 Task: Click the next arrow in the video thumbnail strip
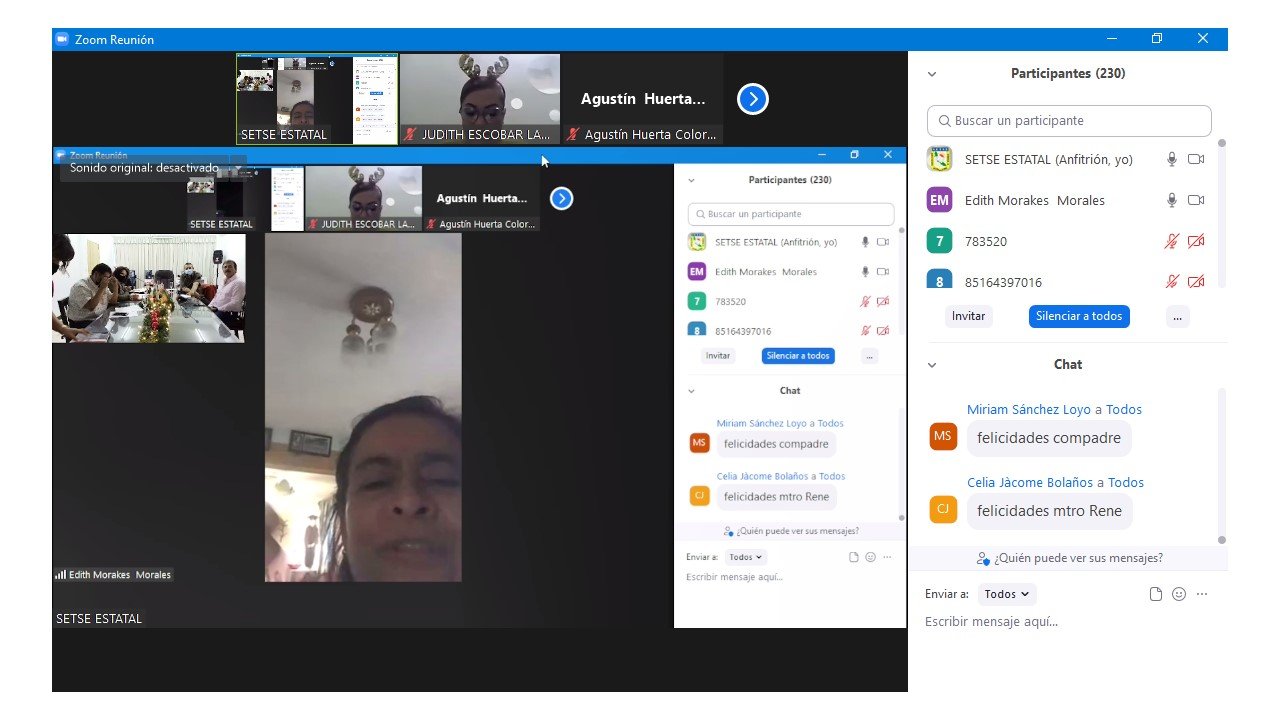tap(752, 99)
